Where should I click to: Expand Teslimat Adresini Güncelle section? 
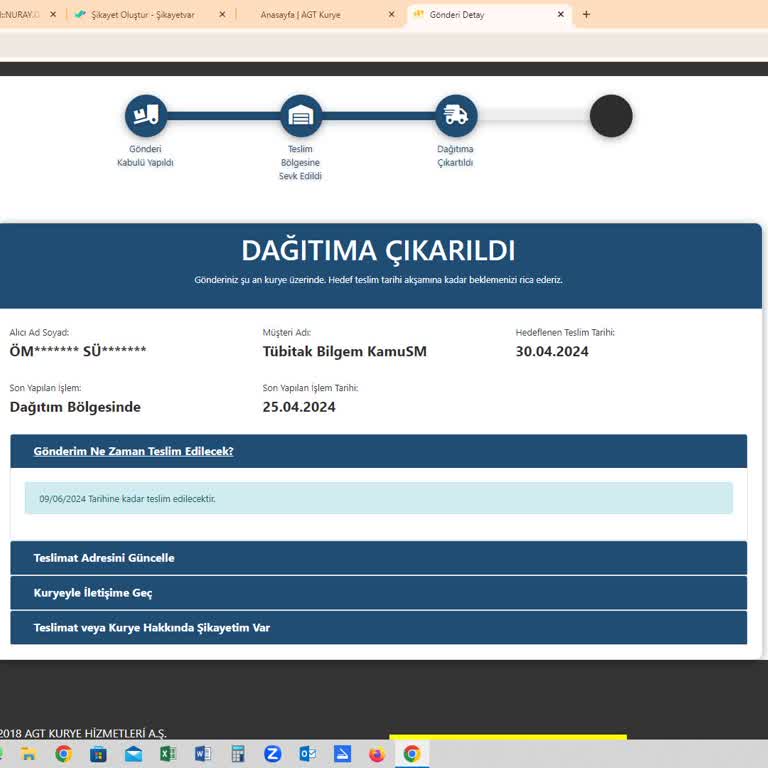[x=379, y=558]
